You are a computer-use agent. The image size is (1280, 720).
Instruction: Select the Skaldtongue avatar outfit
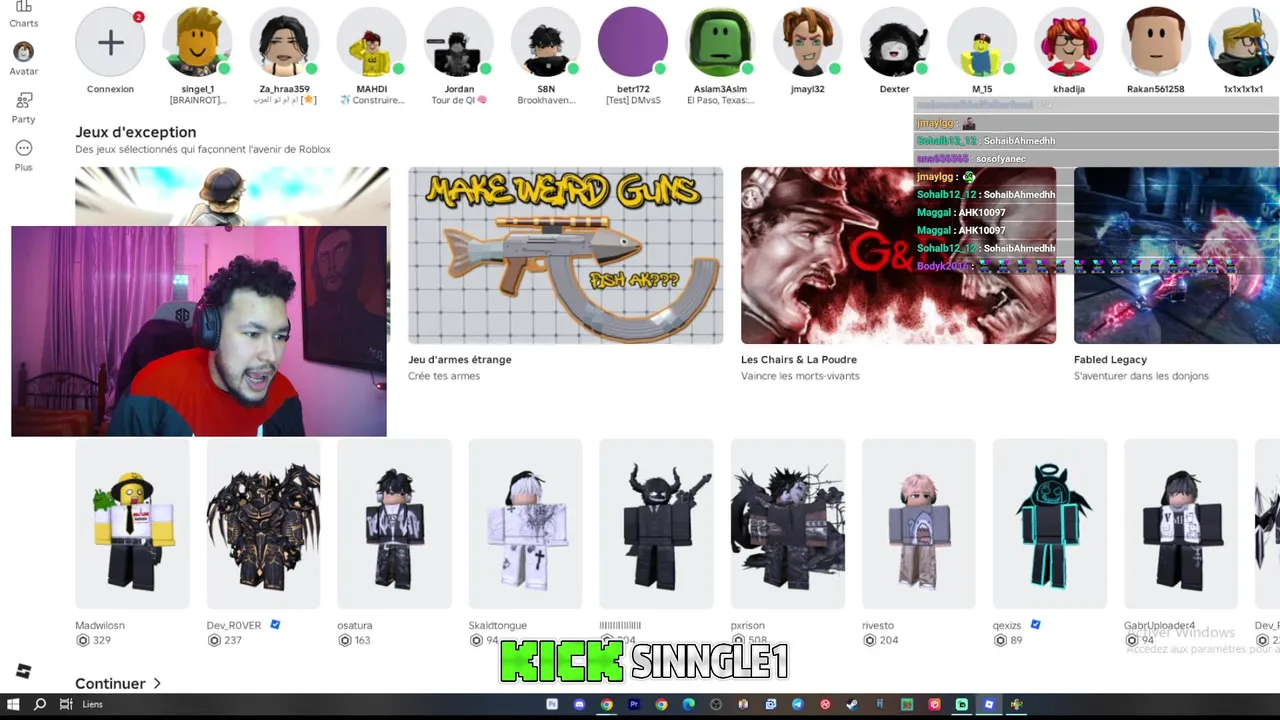[x=525, y=524]
